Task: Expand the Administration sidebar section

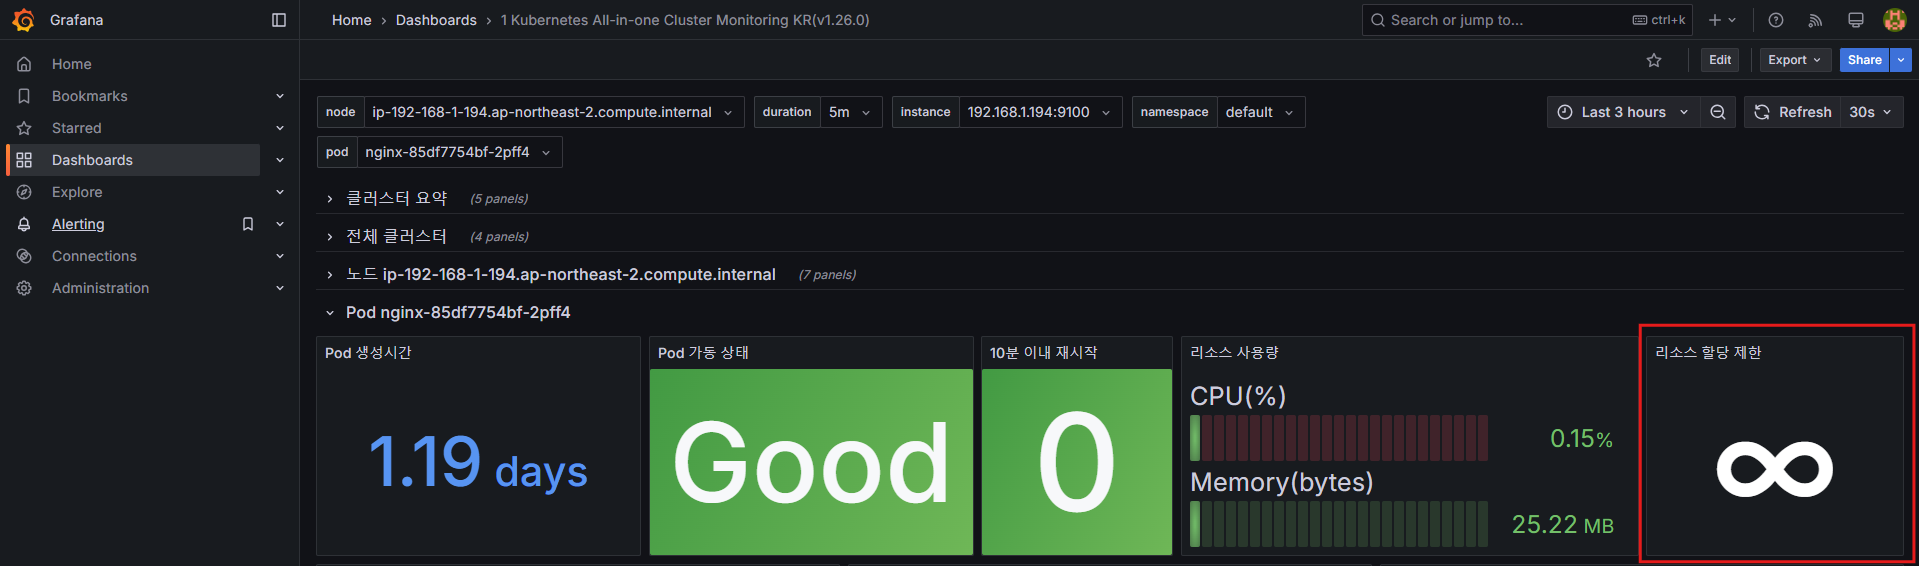Action: point(280,288)
